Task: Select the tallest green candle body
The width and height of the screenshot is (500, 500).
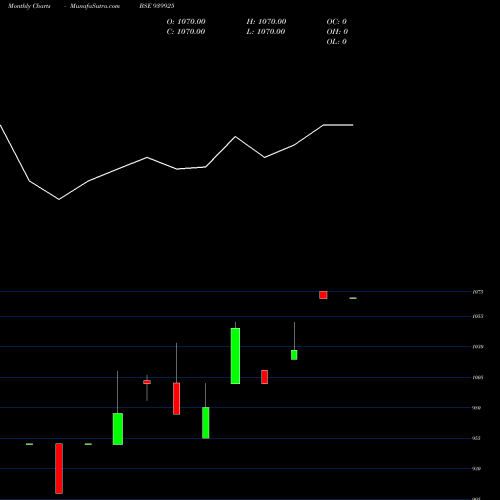Action: (x=235, y=356)
